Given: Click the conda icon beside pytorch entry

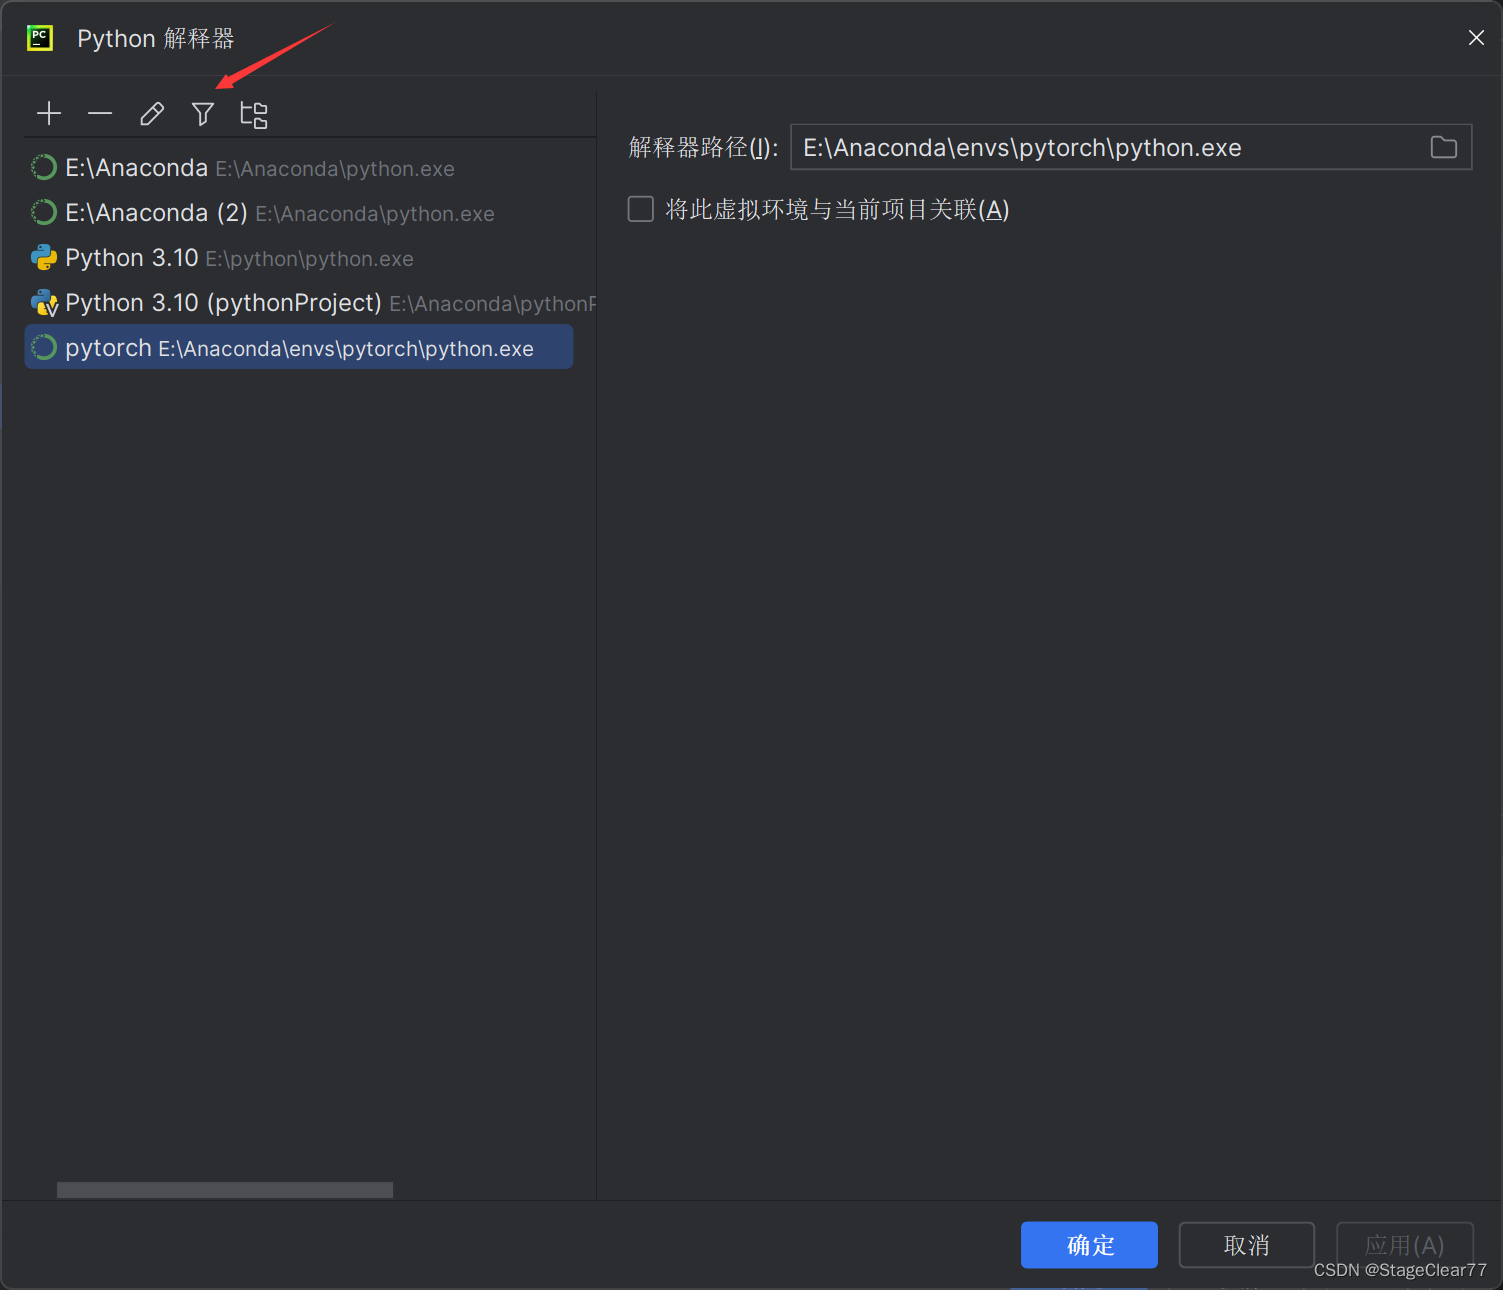Looking at the screenshot, I should [x=44, y=347].
